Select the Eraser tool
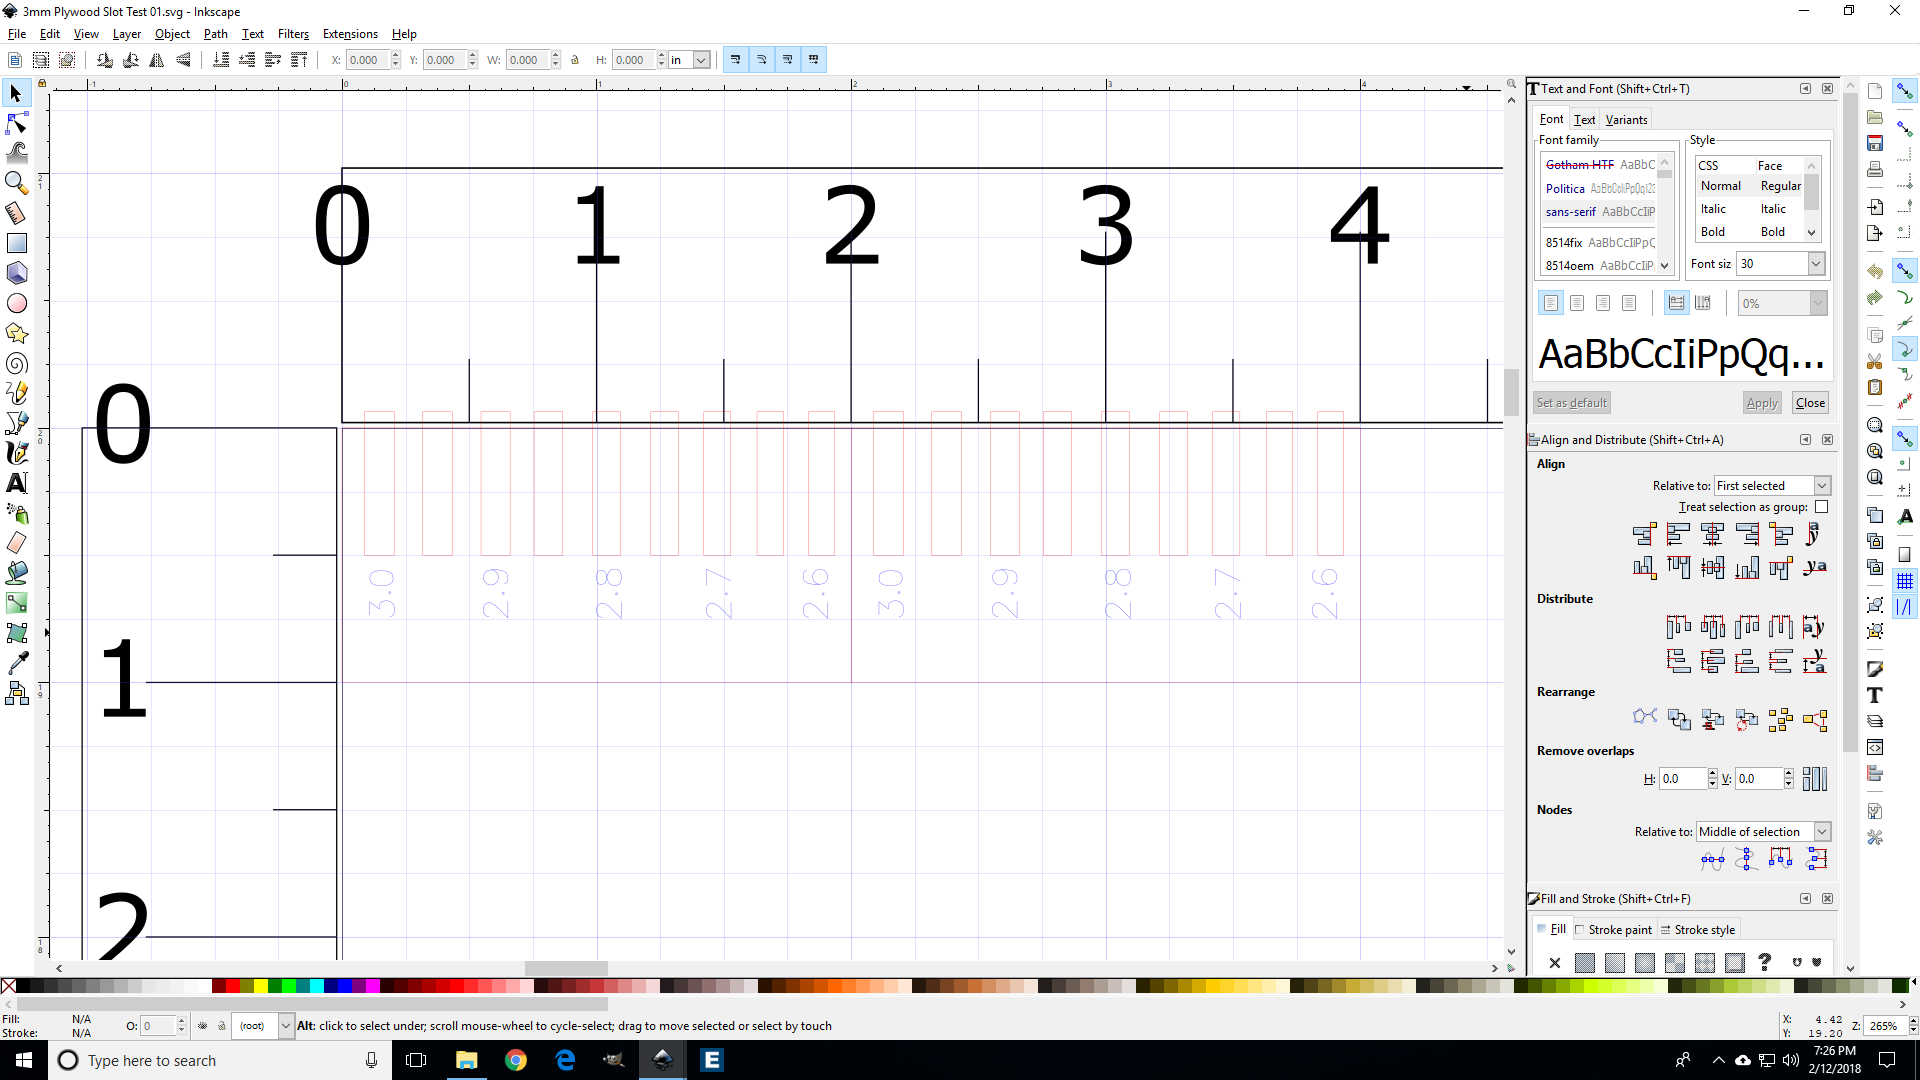The height and width of the screenshot is (1080, 1920). (16, 543)
